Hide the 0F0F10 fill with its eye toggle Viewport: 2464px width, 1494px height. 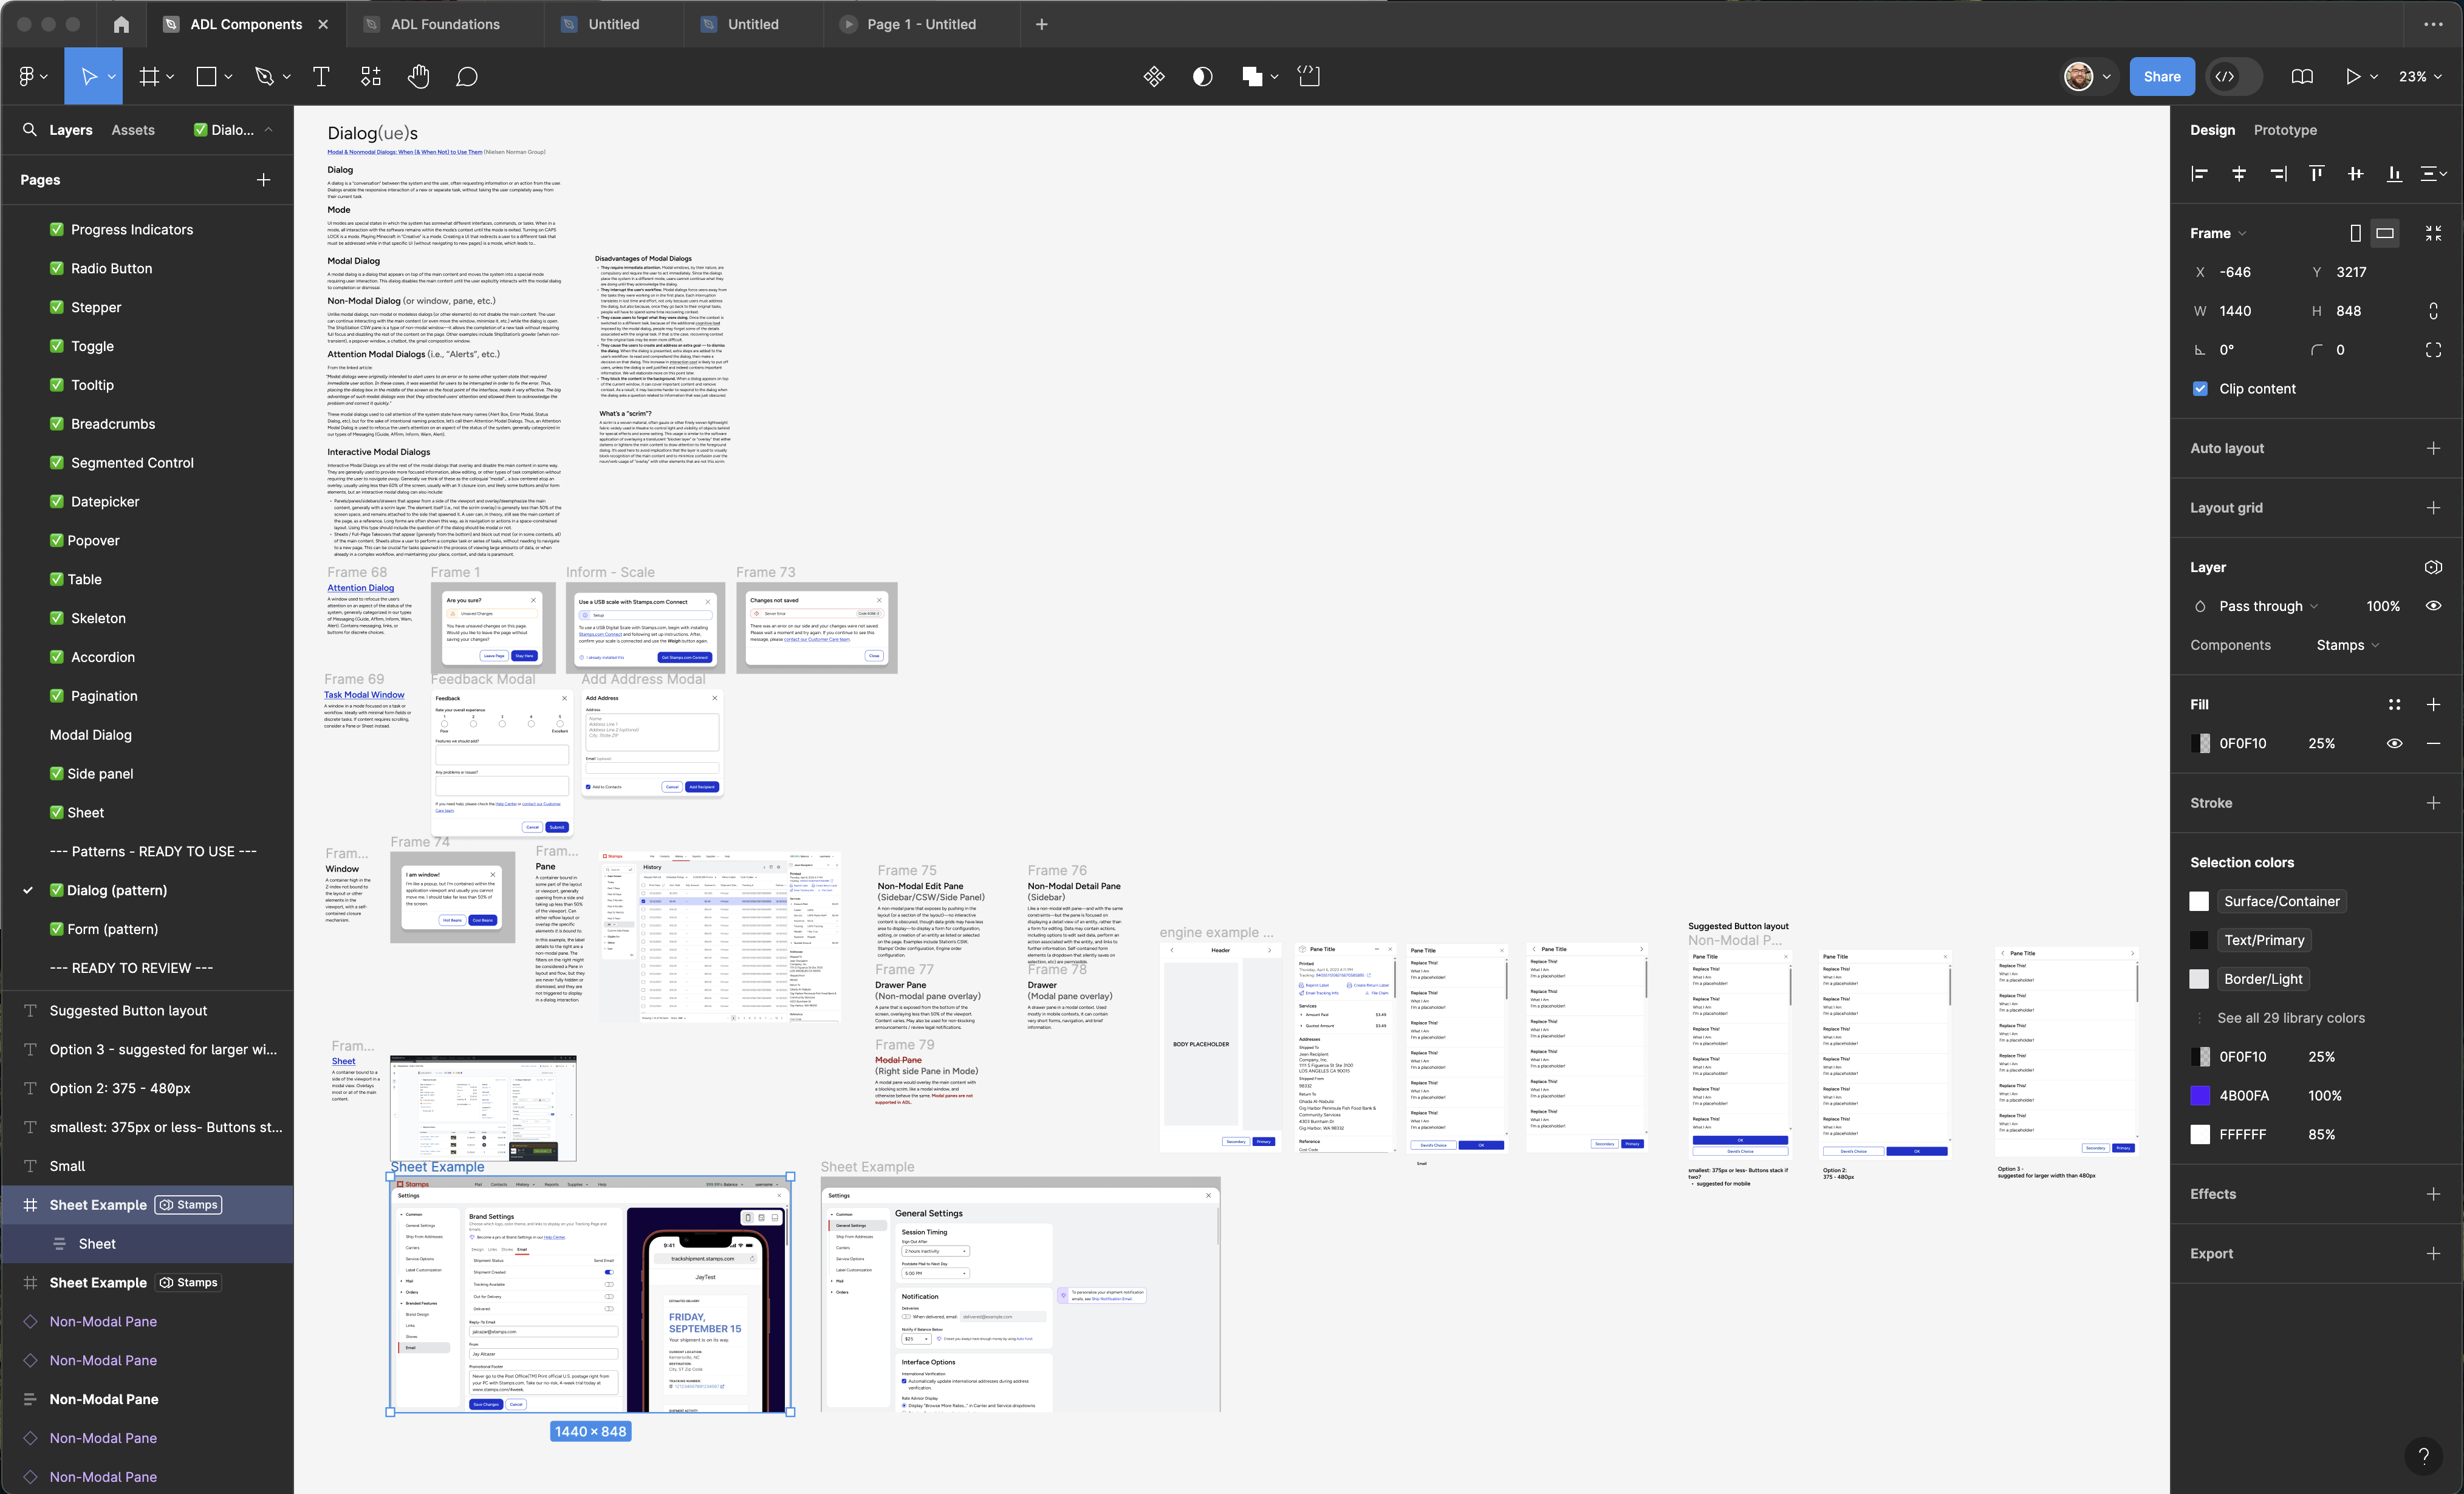tap(2395, 743)
